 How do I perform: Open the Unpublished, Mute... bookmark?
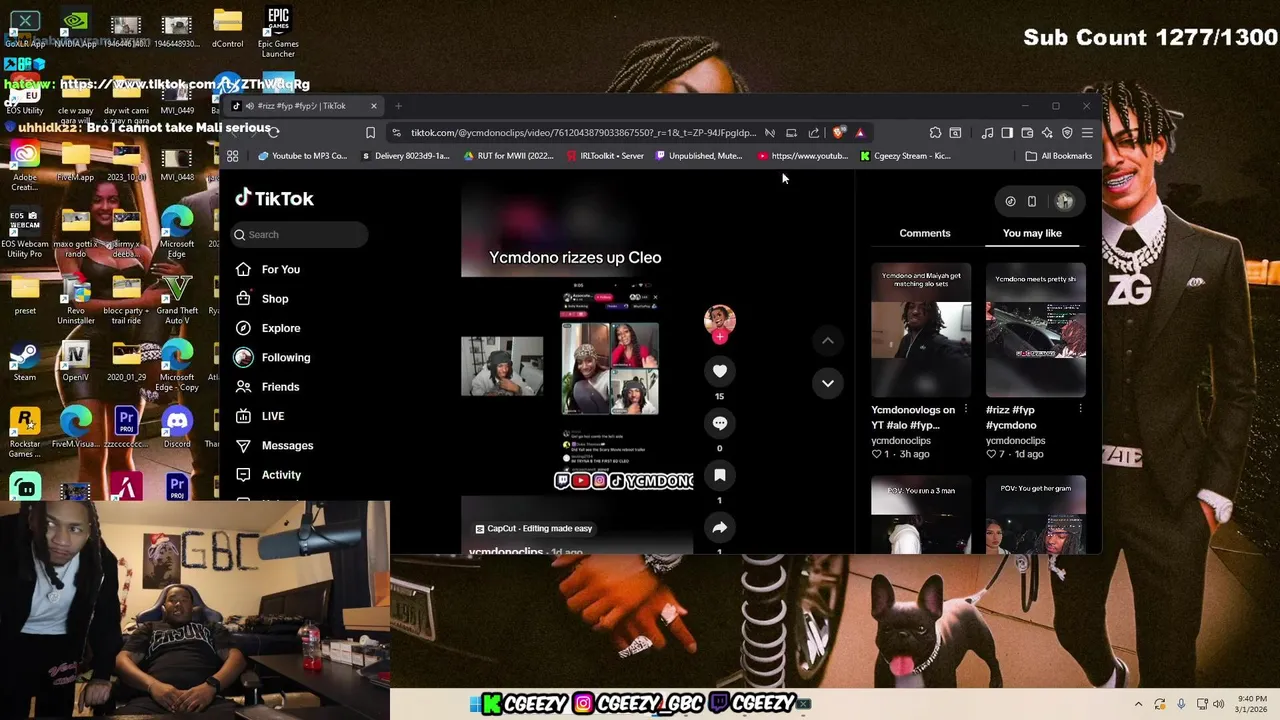[x=699, y=156]
